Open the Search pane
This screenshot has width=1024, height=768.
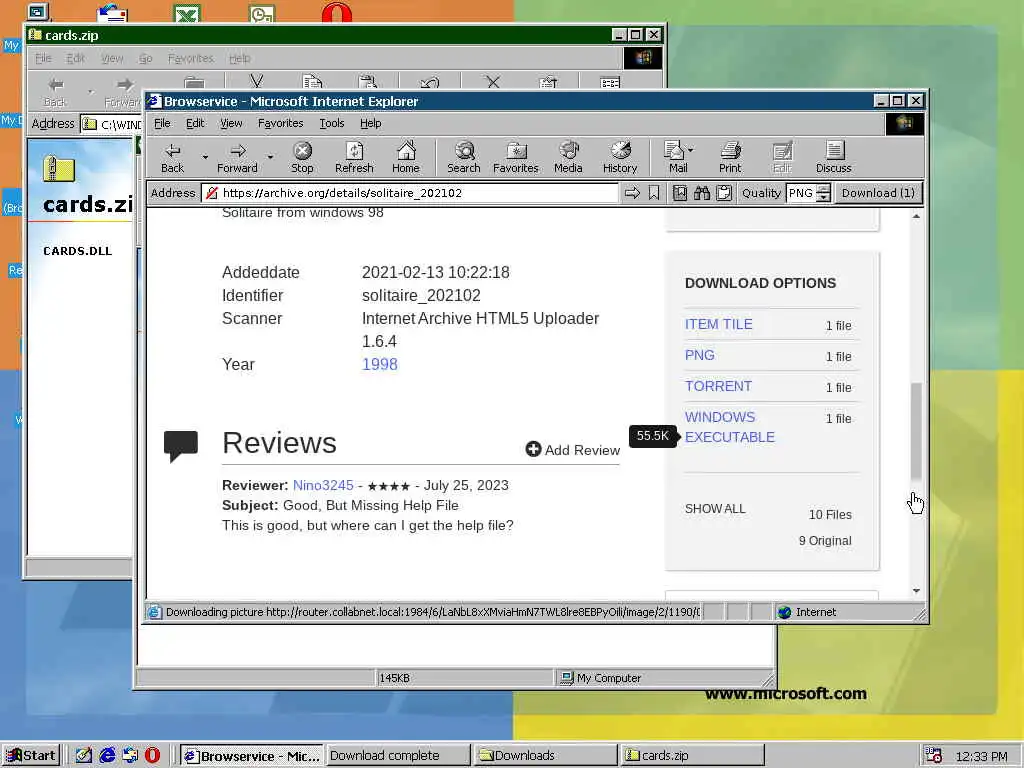point(464,157)
